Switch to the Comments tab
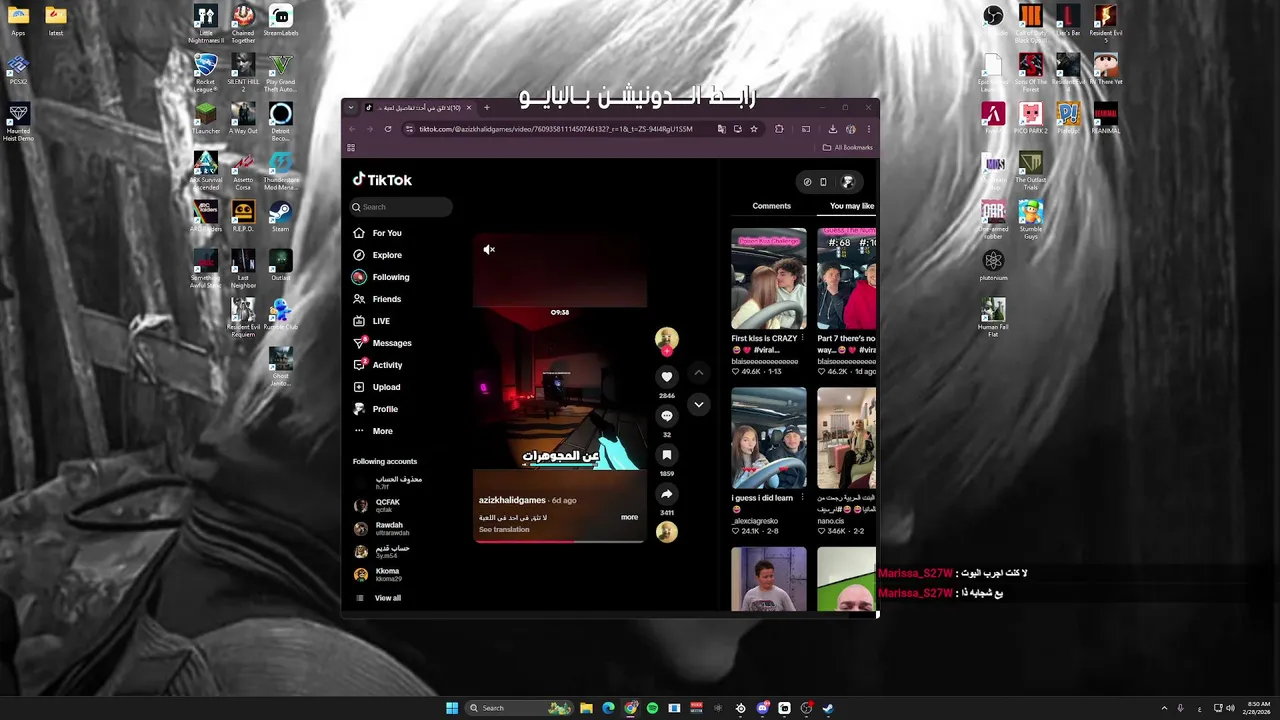 click(x=771, y=206)
